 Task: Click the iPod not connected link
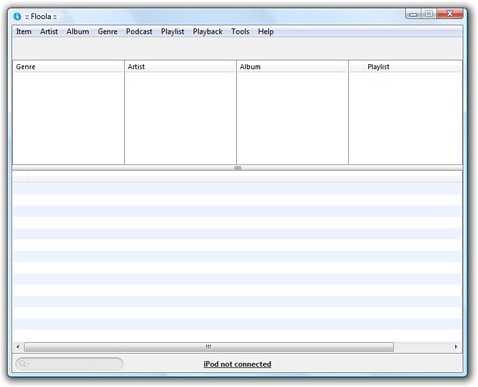click(x=237, y=364)
